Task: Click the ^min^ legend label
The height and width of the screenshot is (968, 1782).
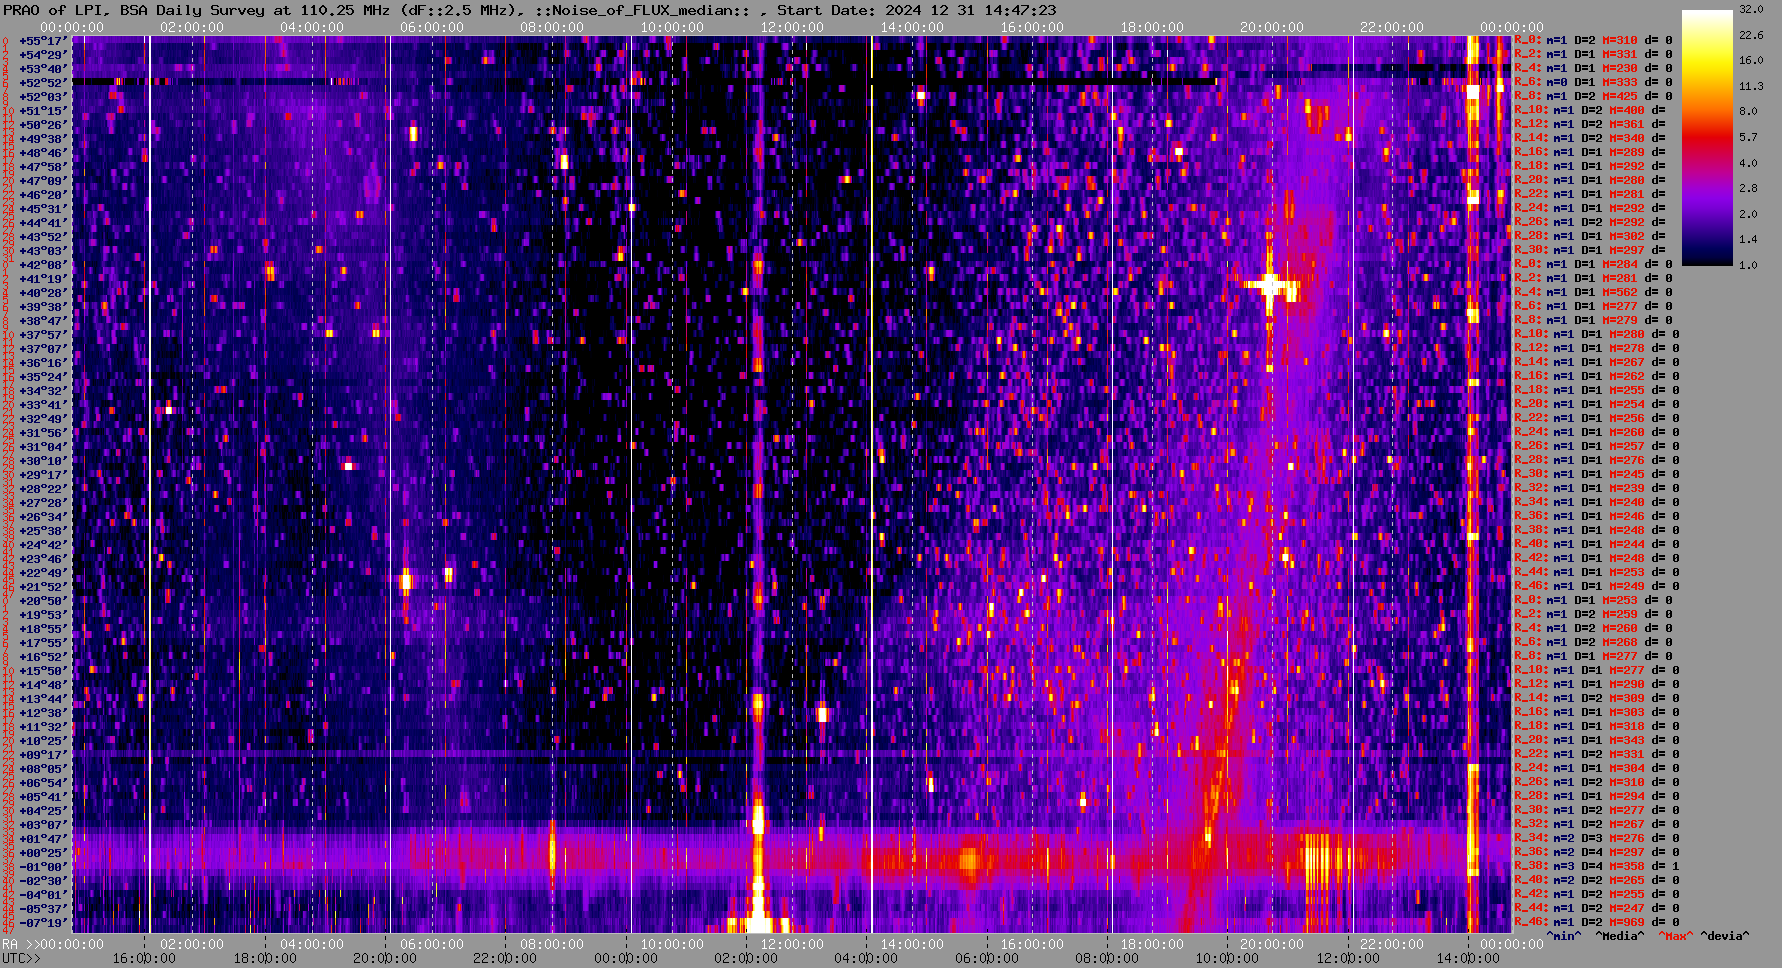Action: click(1564, 936)
